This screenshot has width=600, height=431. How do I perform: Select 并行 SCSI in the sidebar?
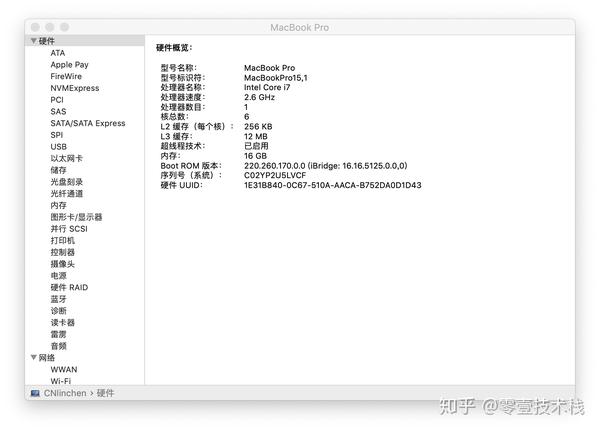(x=69, y=229)
